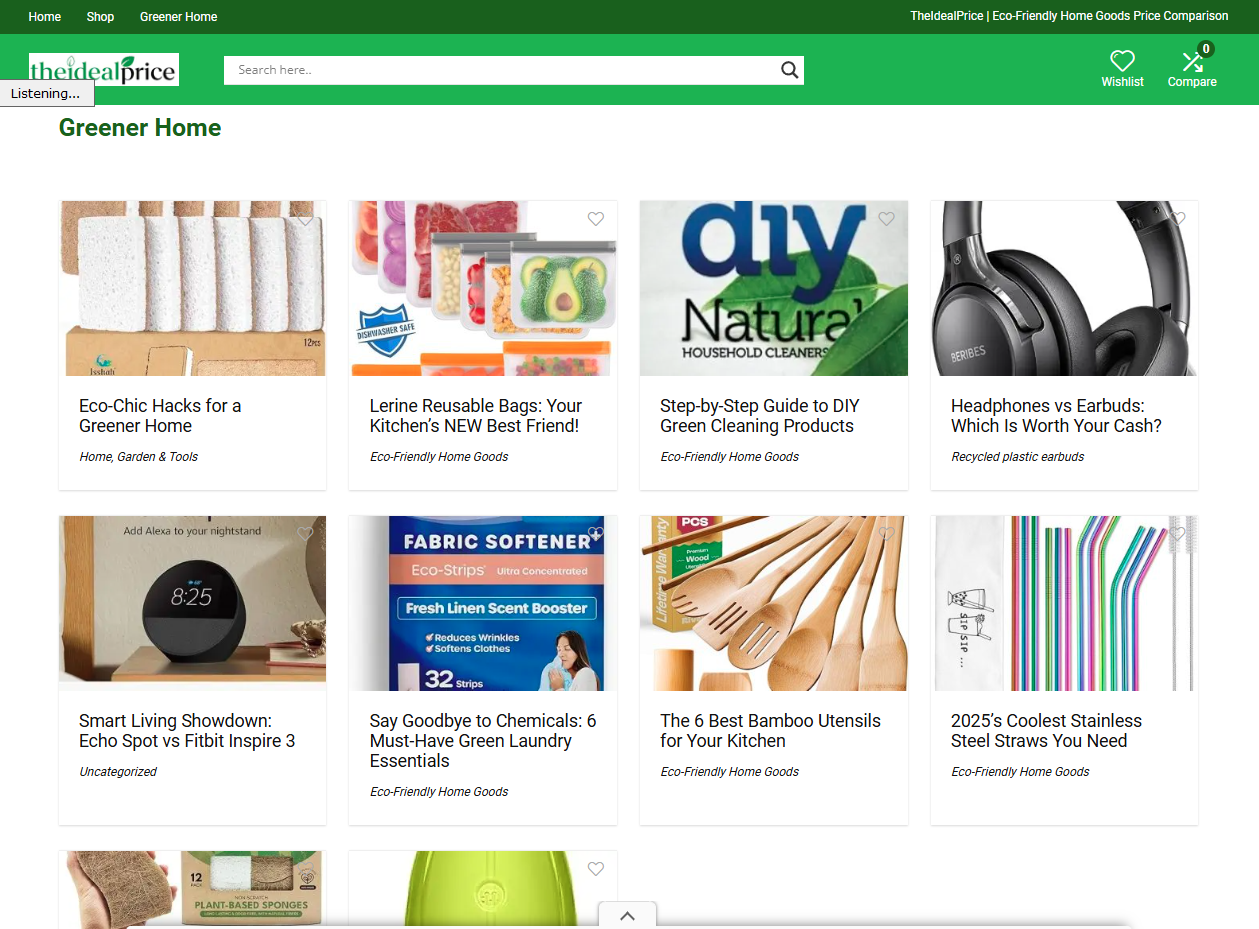Click the Echo Spot clock thumbnail
Screen dimensions: 1259x929
coord(192,603)
